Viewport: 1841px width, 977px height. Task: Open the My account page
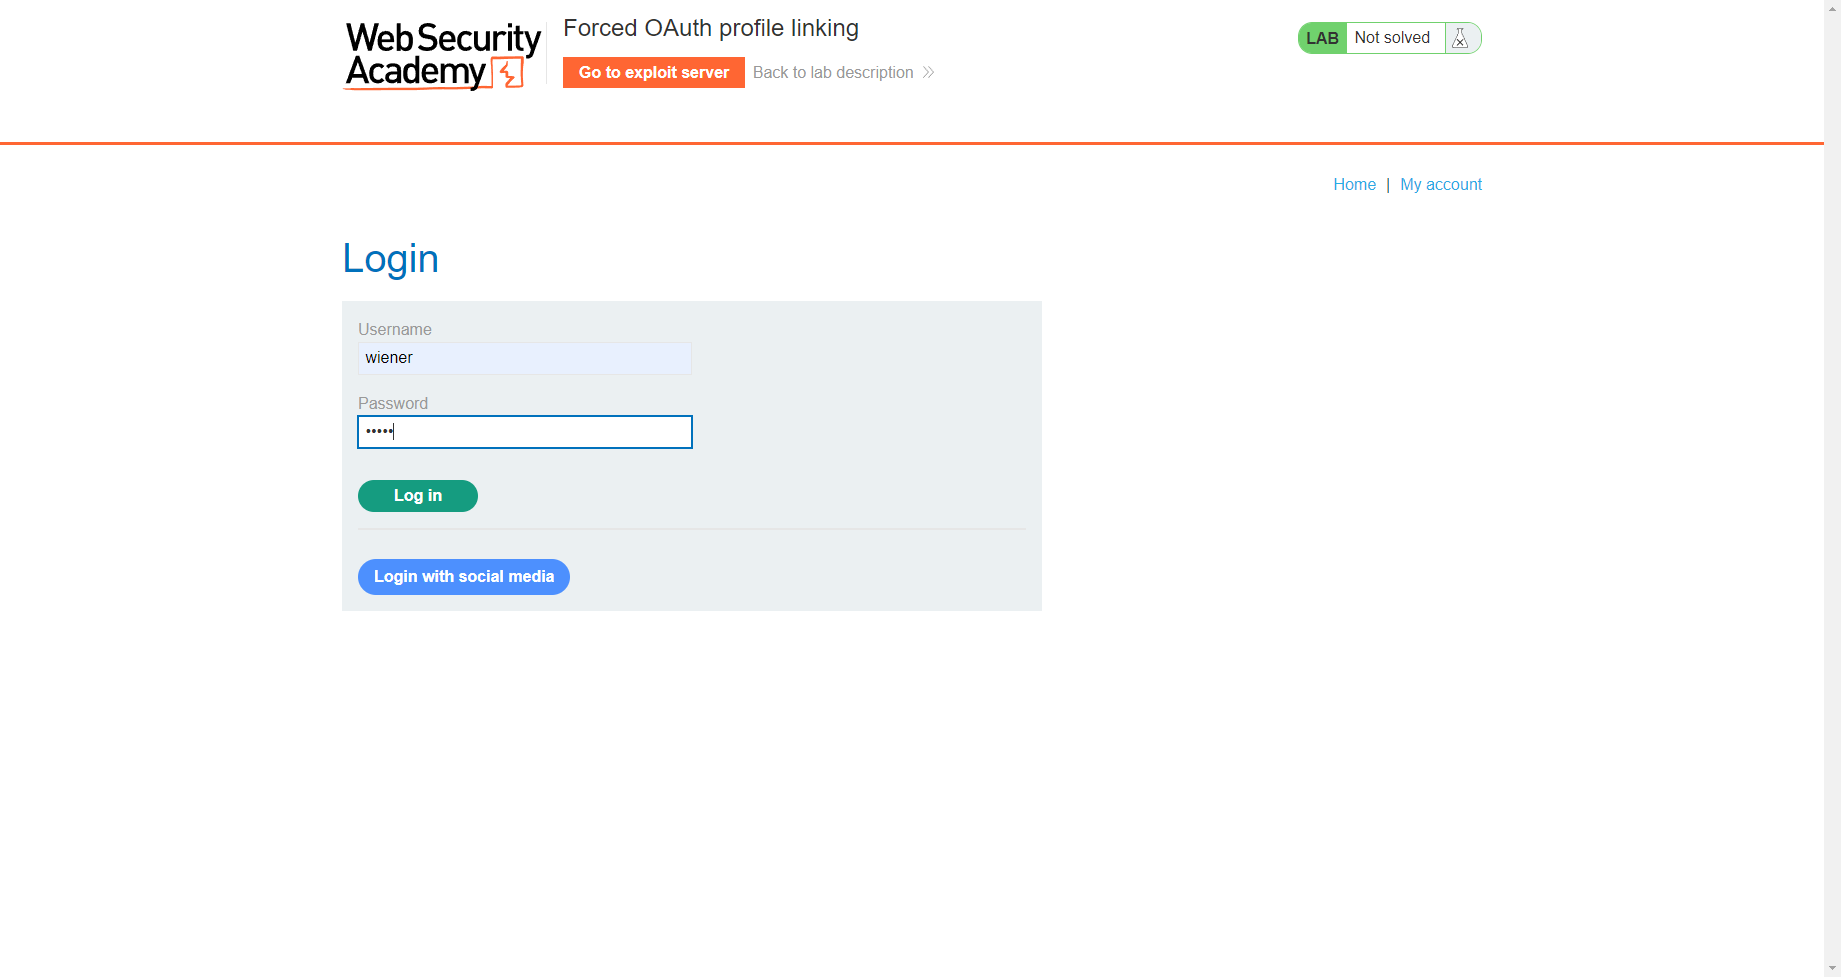pyautogui.click(x=1441, y=184)
